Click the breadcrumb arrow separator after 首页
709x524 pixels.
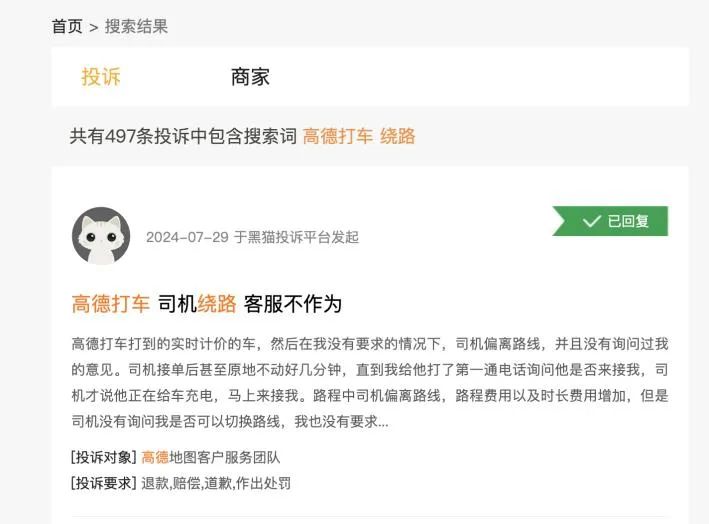click(x=94, y=28)
